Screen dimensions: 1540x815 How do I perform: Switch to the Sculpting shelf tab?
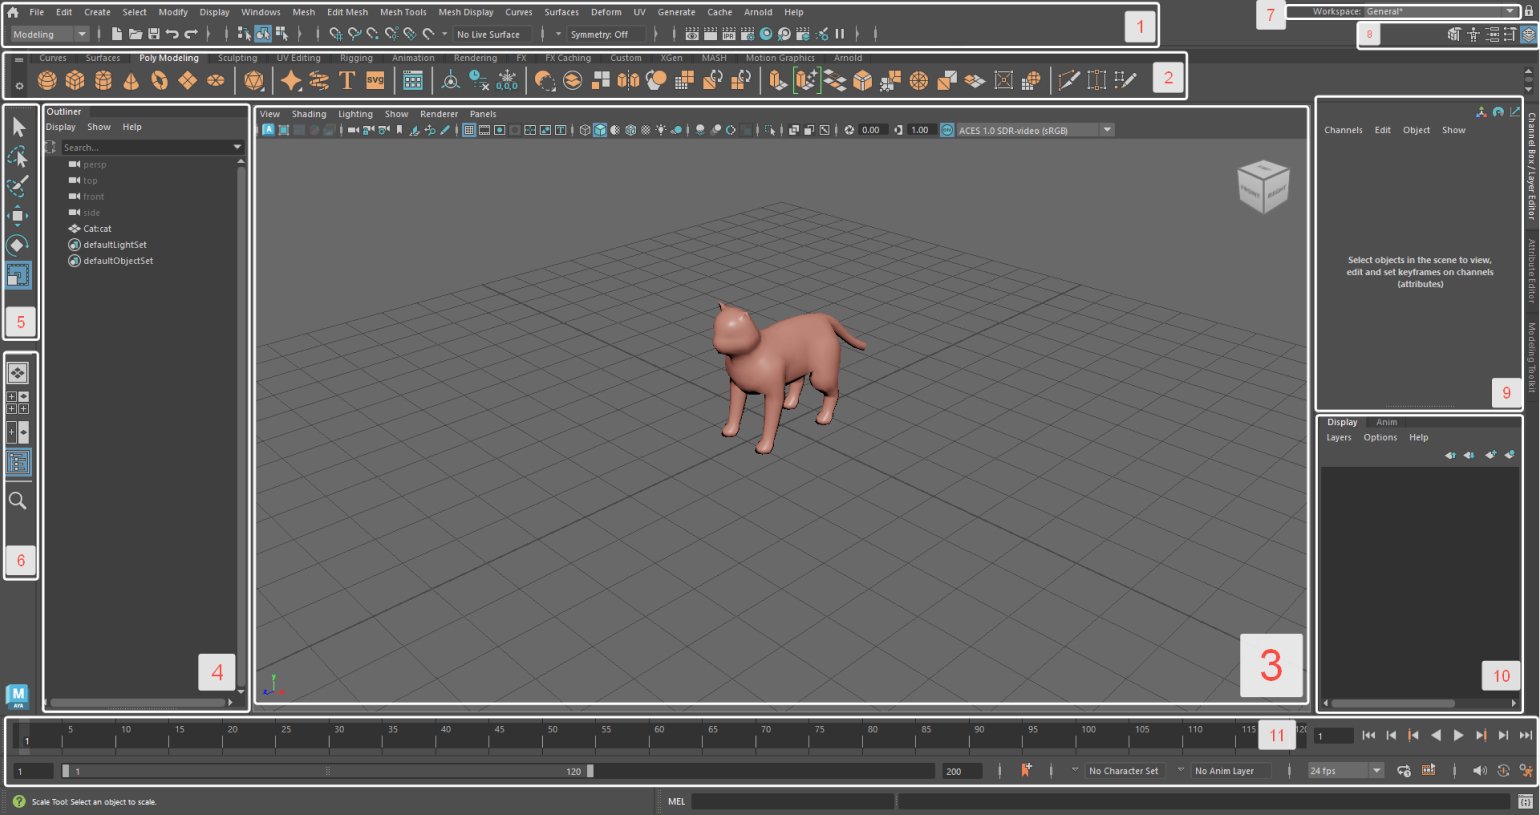(x=237, y=58)
